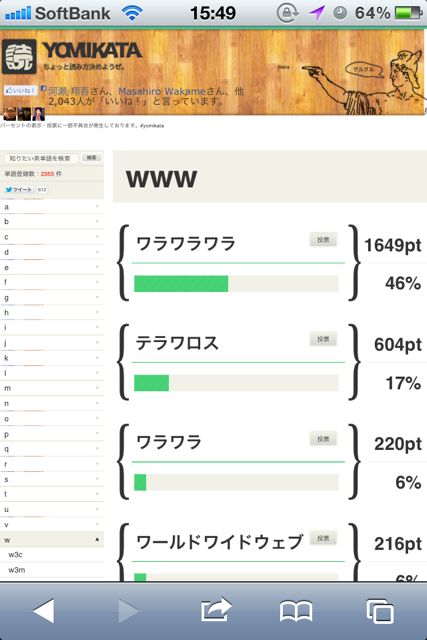Open the Safari share sheet icon
Screen dimensions: 427x640
(216, 609)
